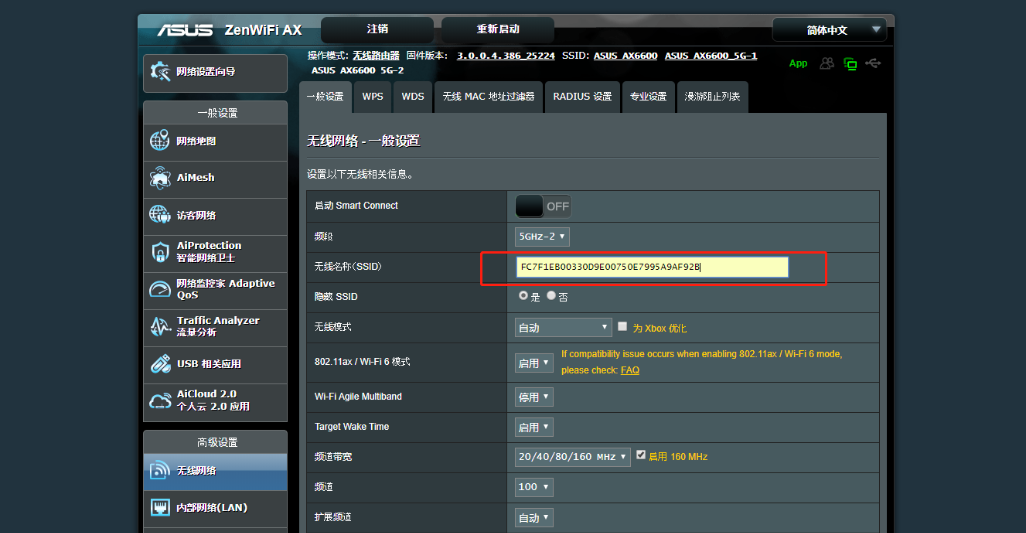The width and height of the screenshot is (1026, 533).
Task: Open the channel dropdown showing 100
Action: click(534, 487)
